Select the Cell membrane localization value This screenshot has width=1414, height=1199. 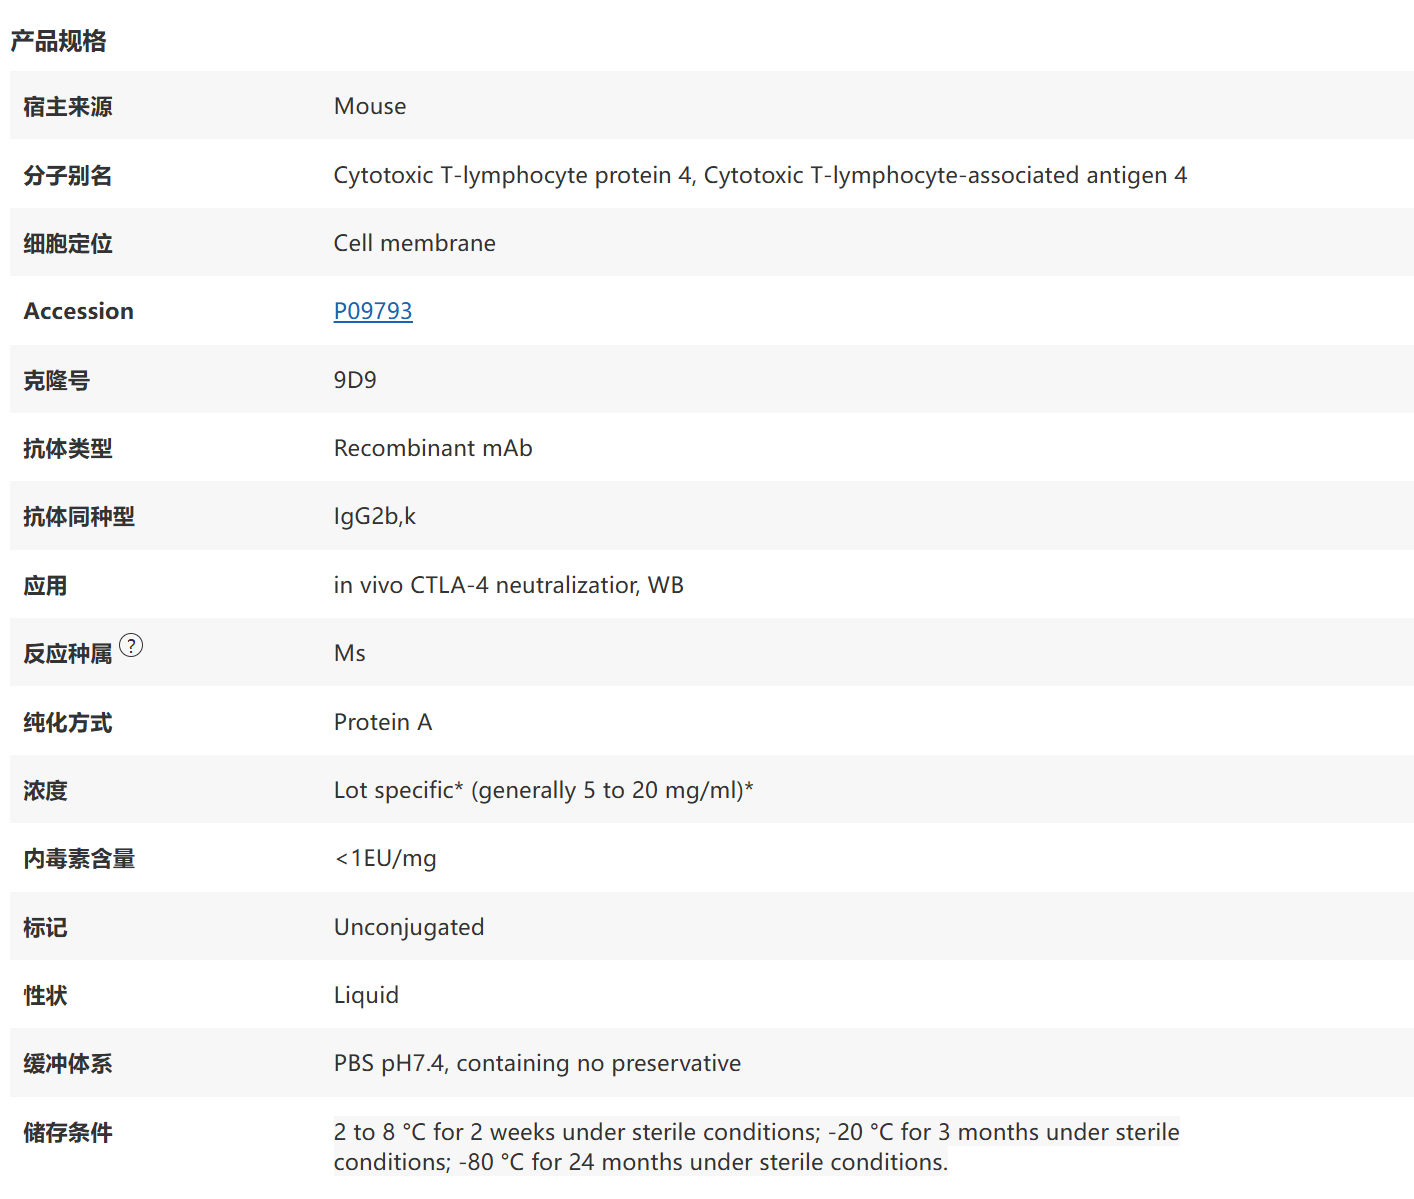coord(415,243)
